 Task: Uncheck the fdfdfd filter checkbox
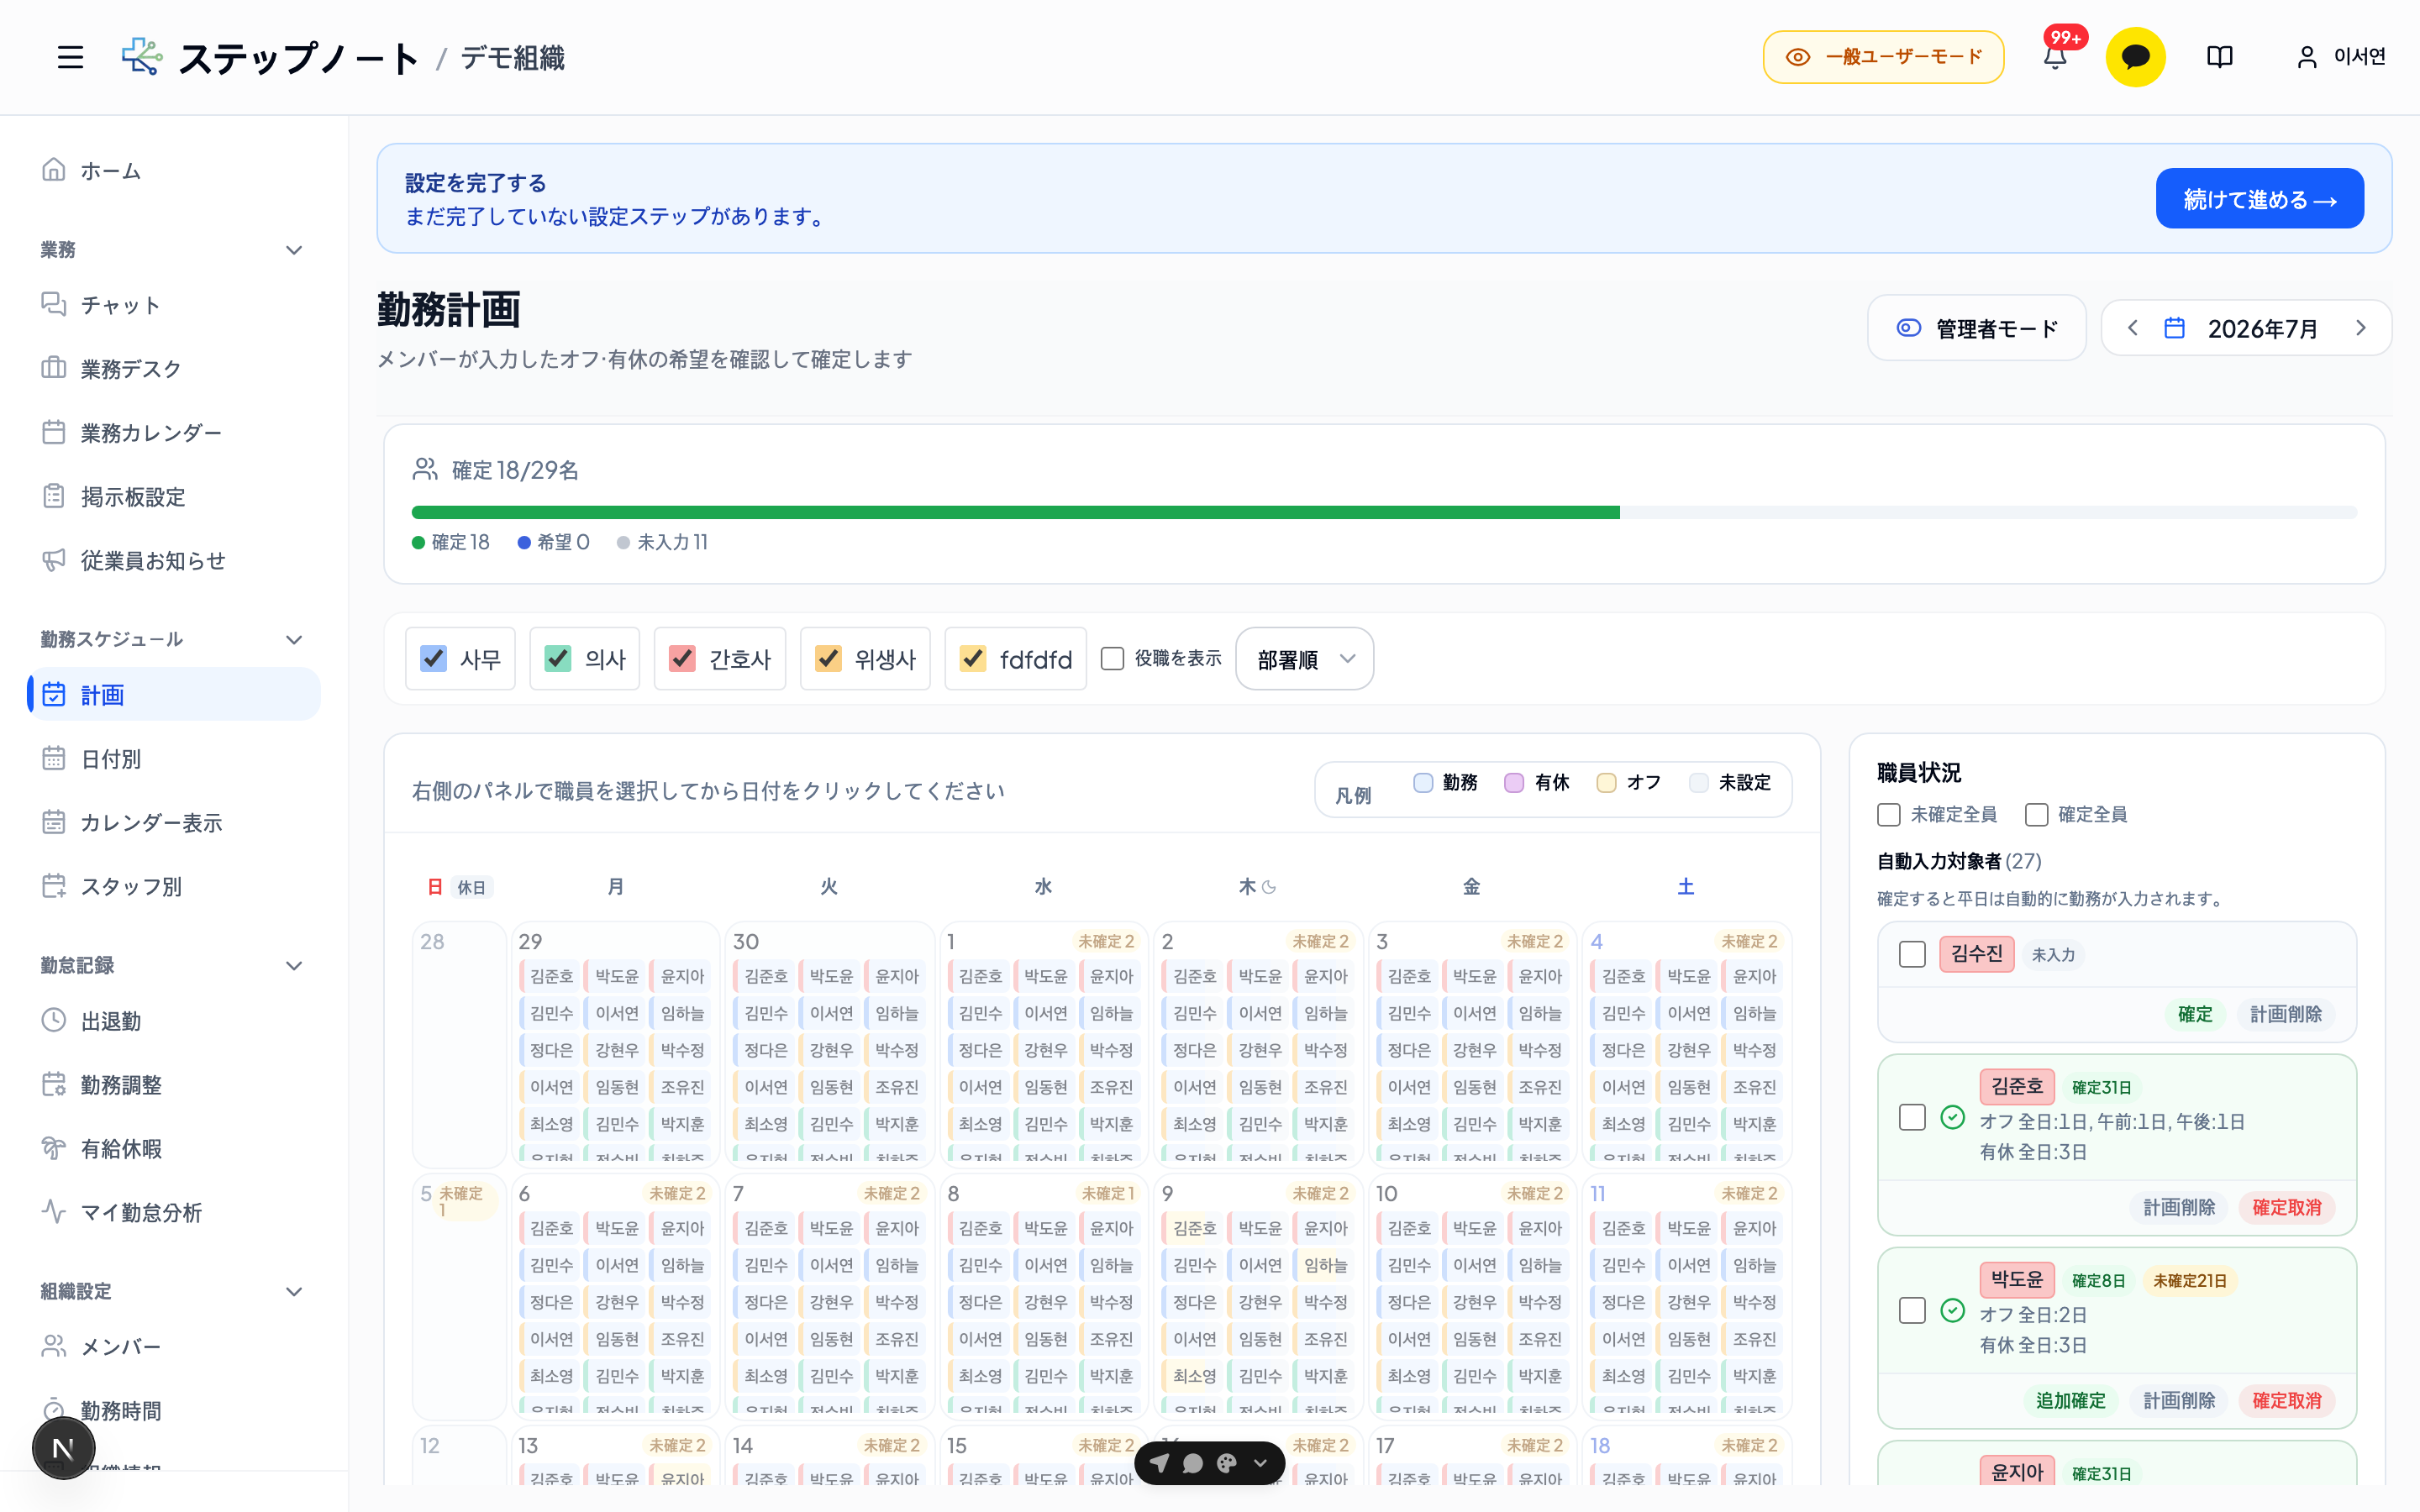point(973,658)
